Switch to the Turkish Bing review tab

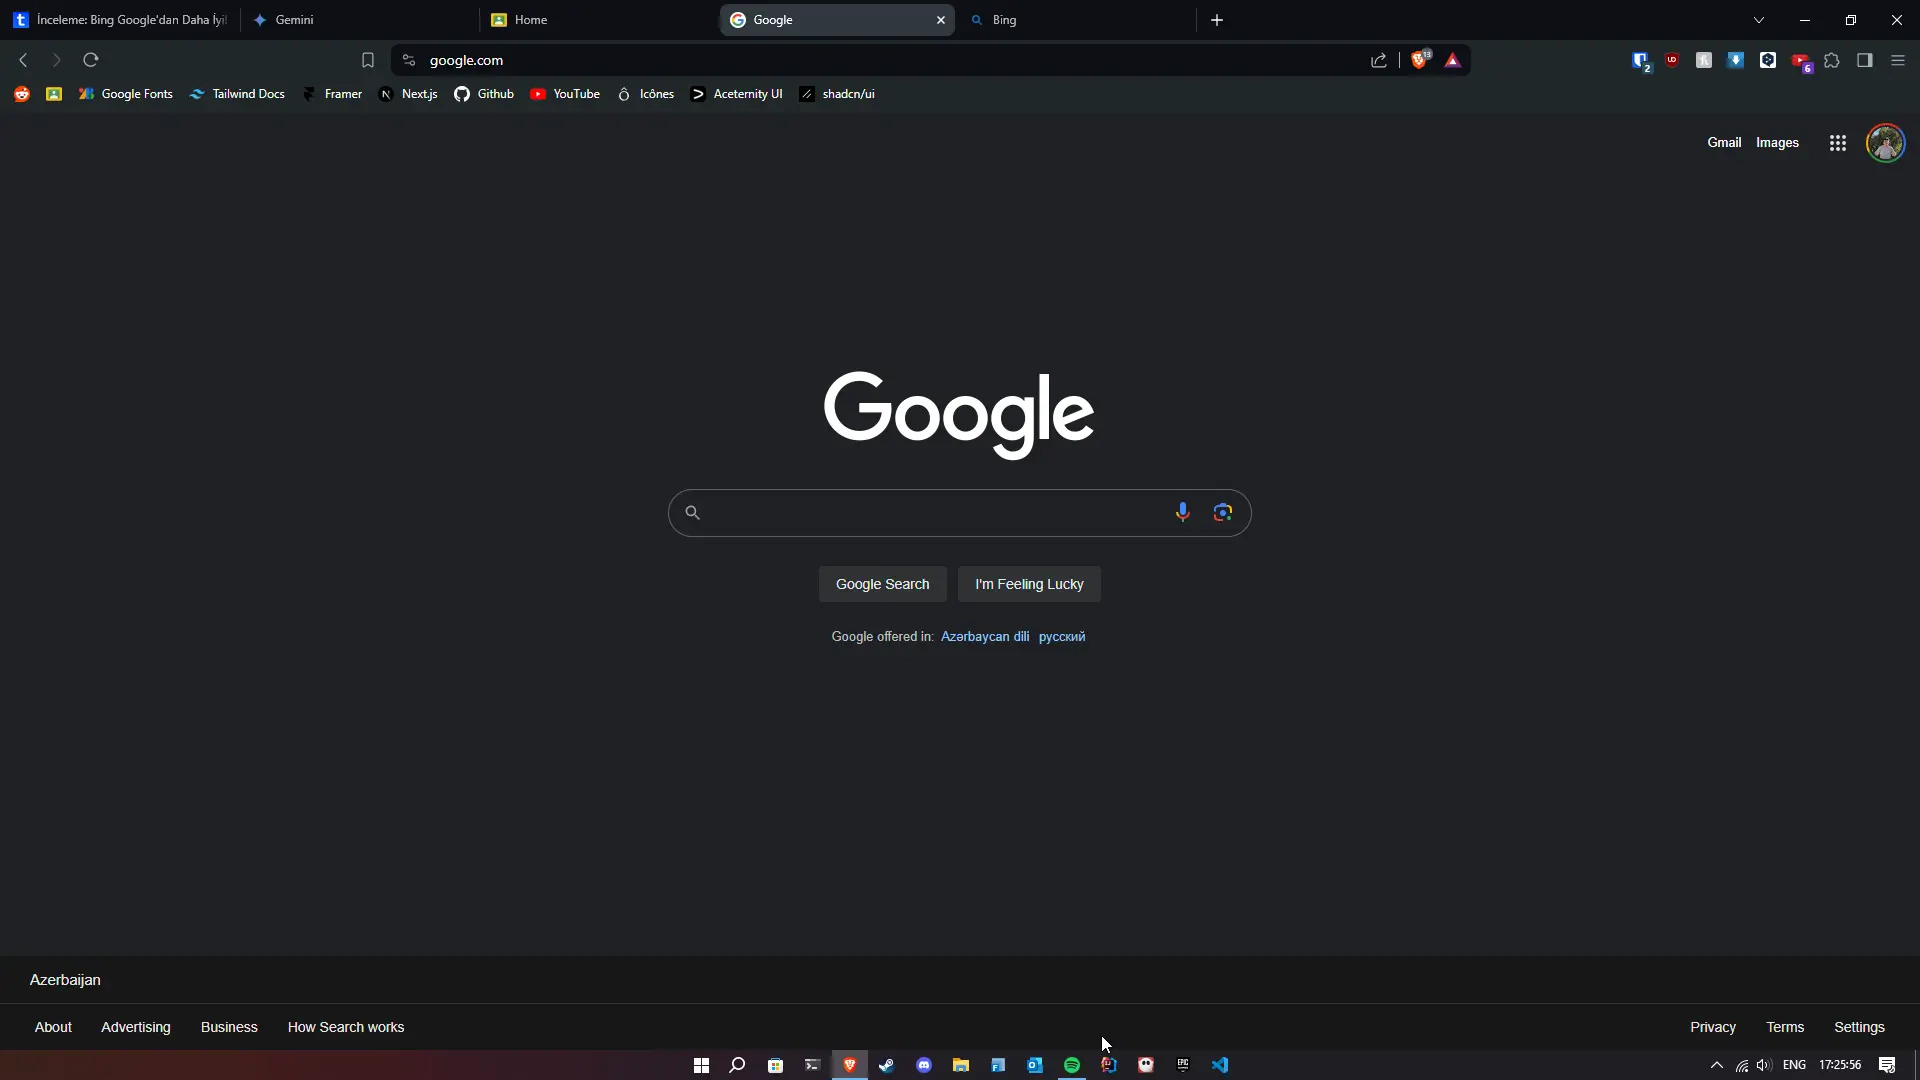point(121,20)
